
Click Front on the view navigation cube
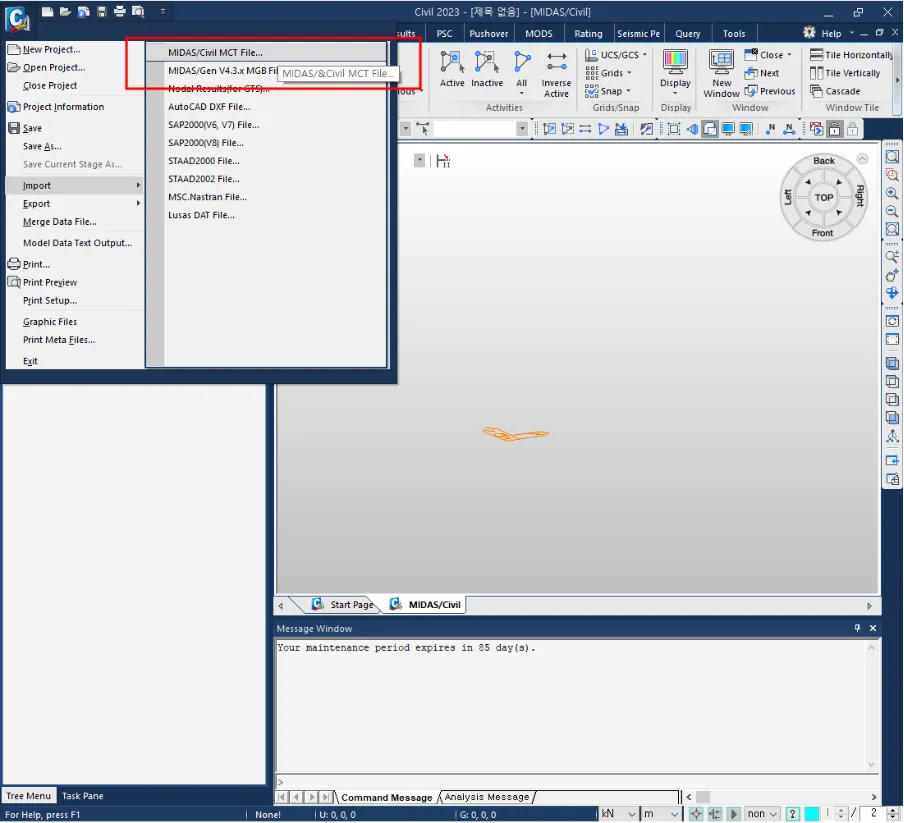click(x=822, y=233)
